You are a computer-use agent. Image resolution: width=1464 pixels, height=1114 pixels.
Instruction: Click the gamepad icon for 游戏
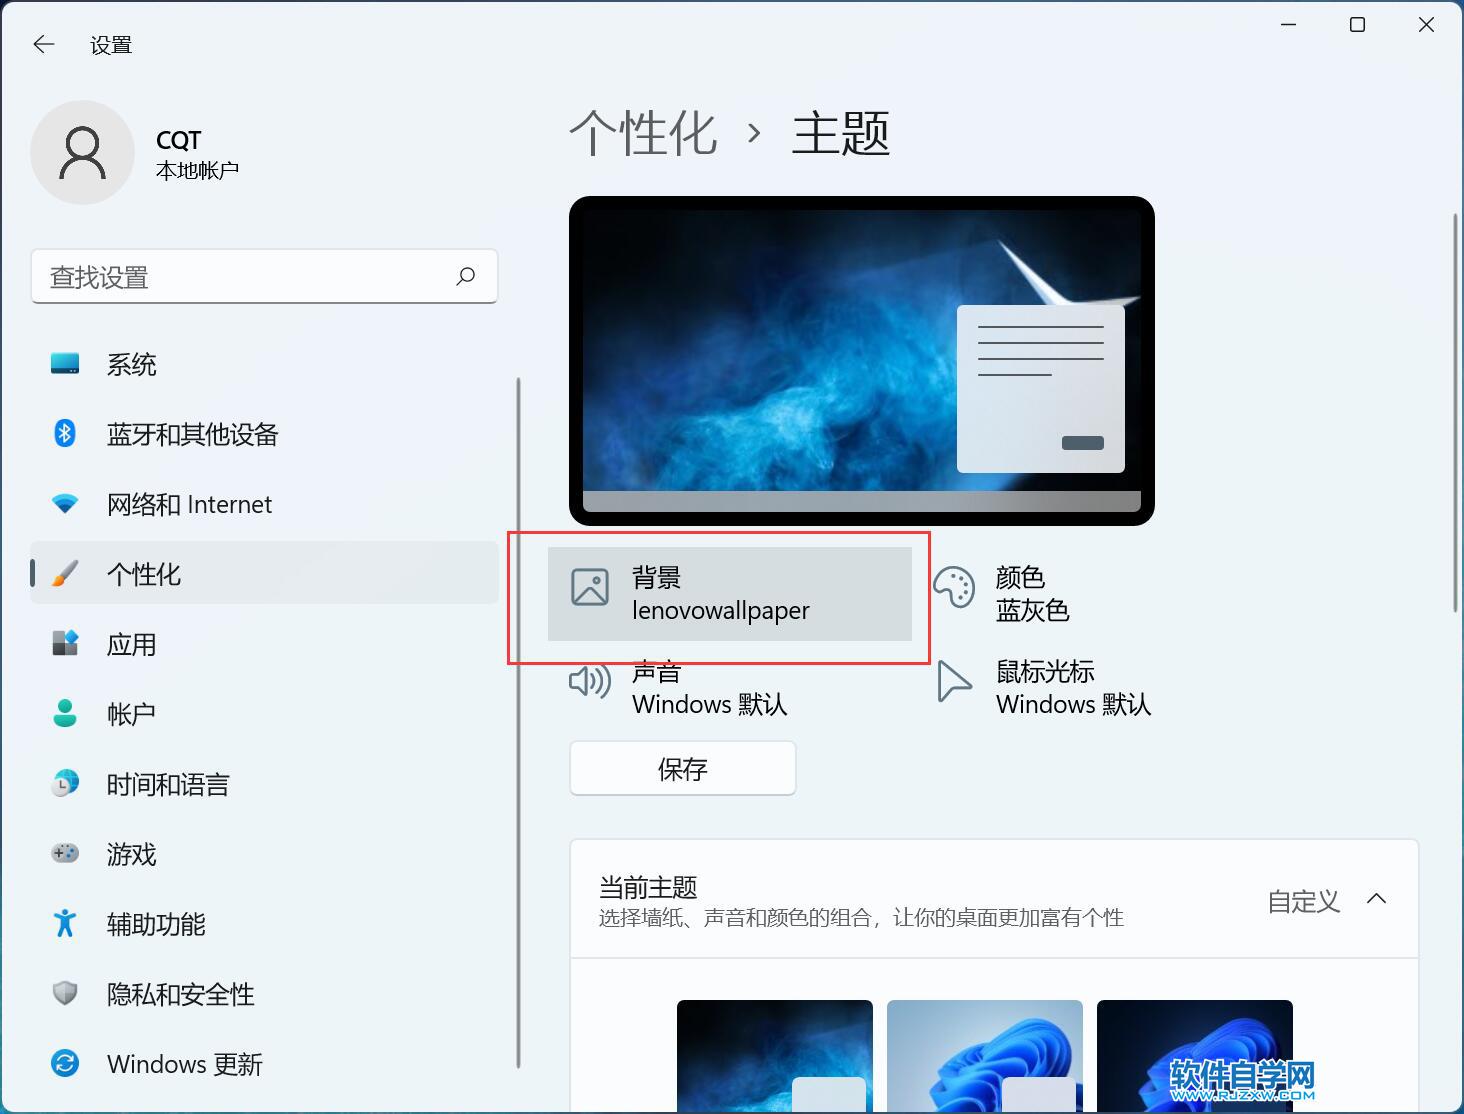[65, 853]
